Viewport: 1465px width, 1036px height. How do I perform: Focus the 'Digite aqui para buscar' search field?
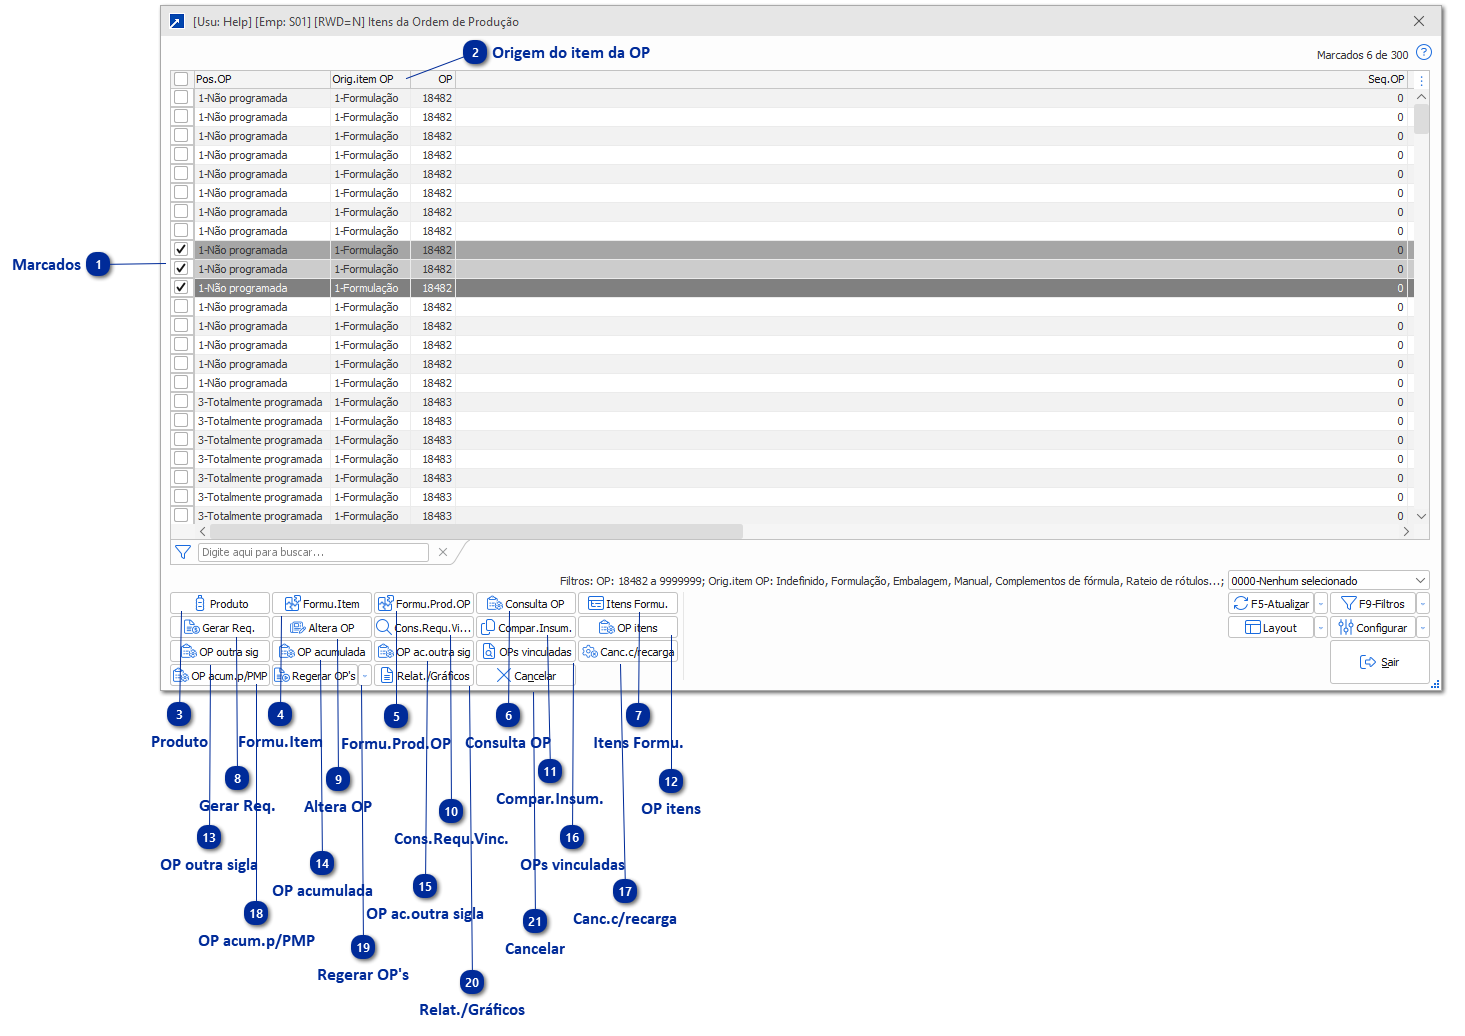pyautogui.click(x=313, y=552)
